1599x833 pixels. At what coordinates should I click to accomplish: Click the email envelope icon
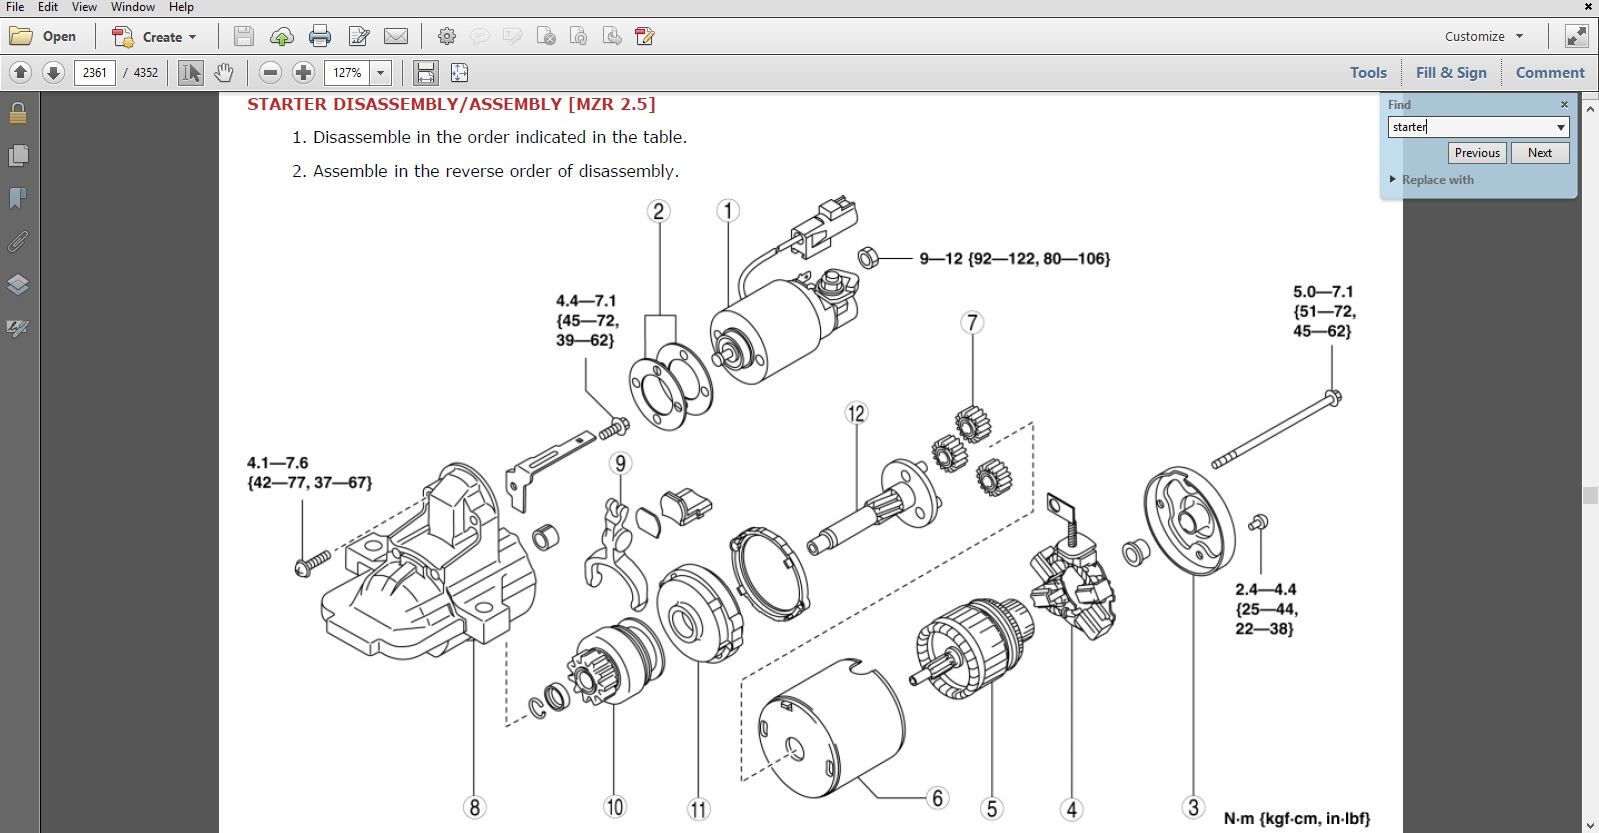(x=396, y=37)
